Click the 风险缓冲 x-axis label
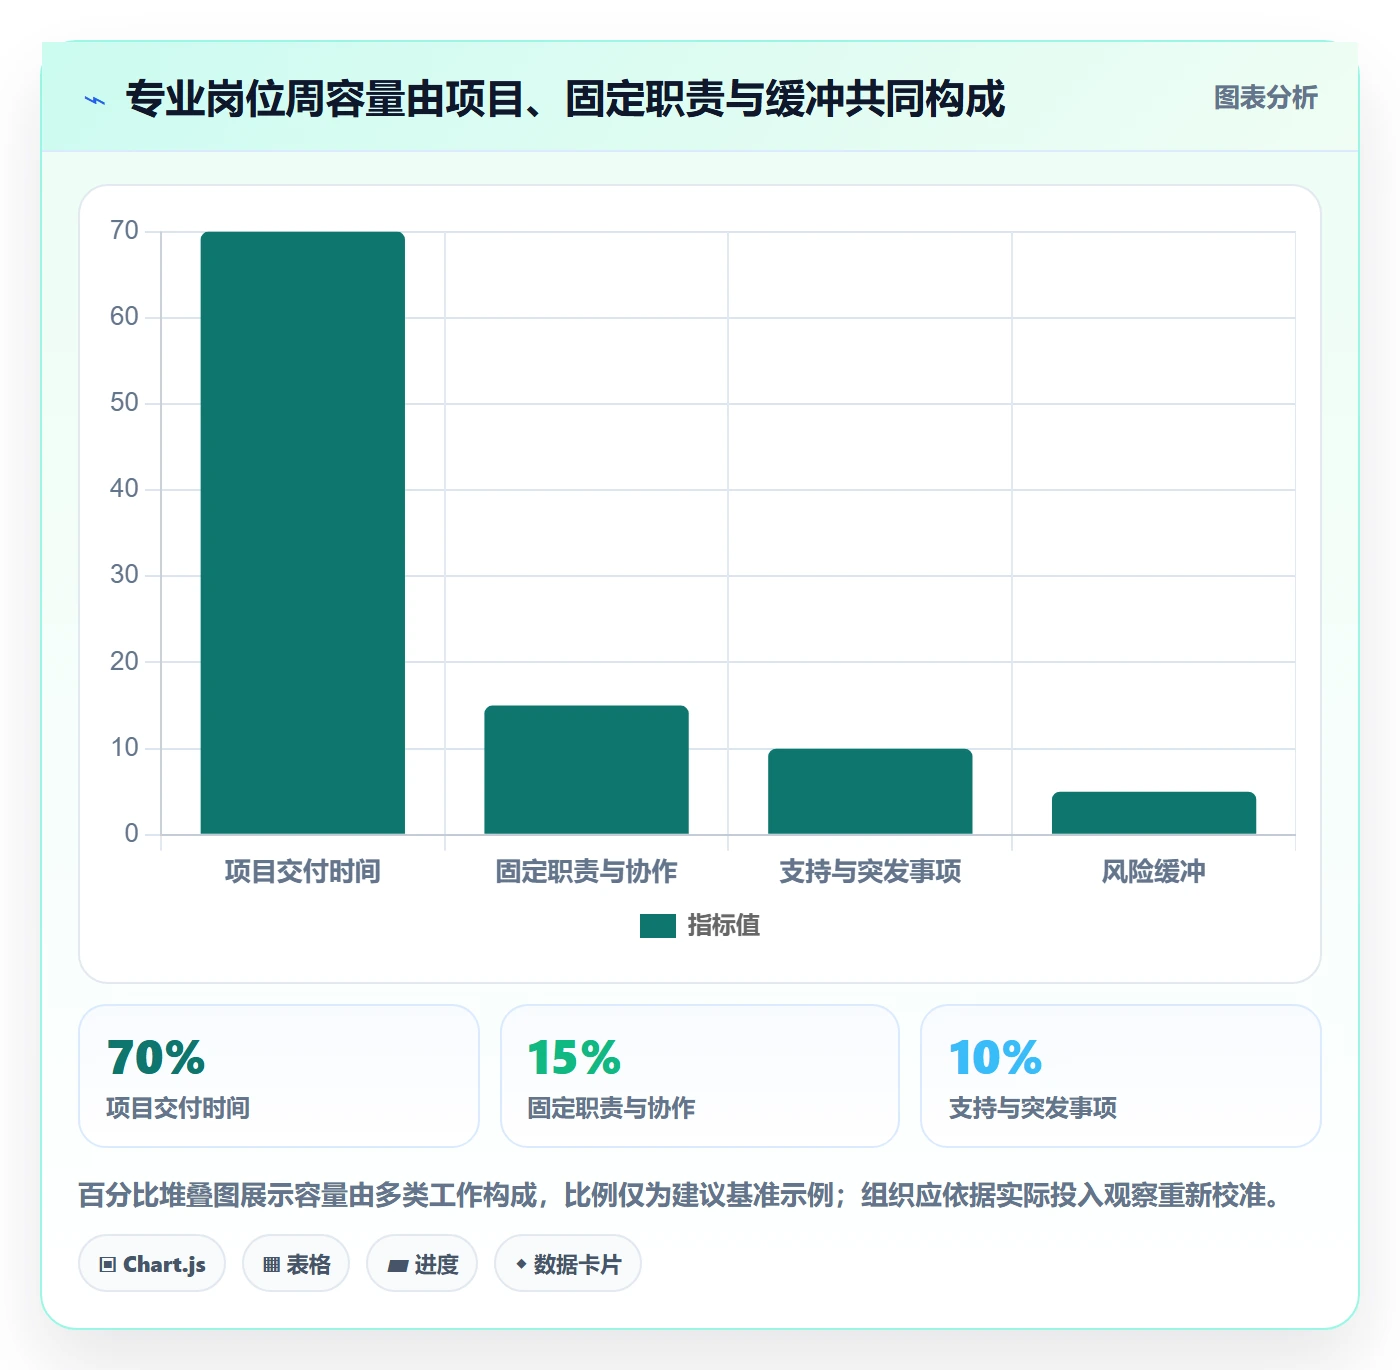Viewport: 1400px width, 1370px height. click(x=1154, y=872)
